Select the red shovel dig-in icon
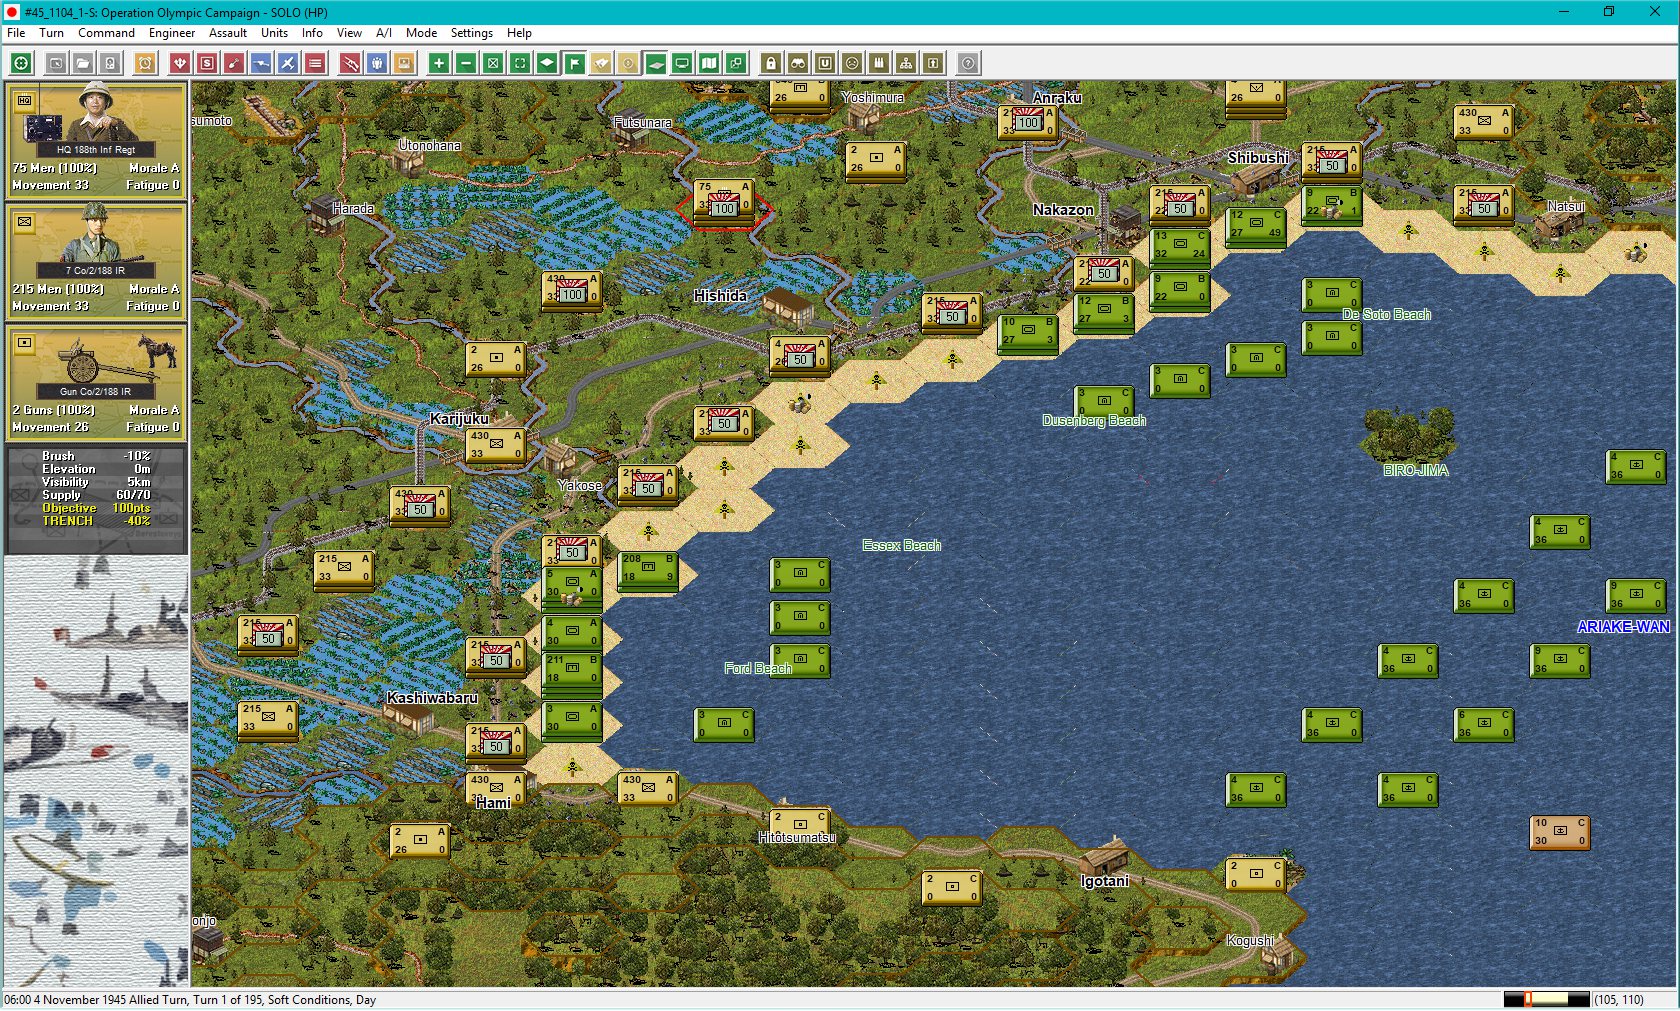The width and height of the screenshot is (1680, 1011). coord(234,64)
